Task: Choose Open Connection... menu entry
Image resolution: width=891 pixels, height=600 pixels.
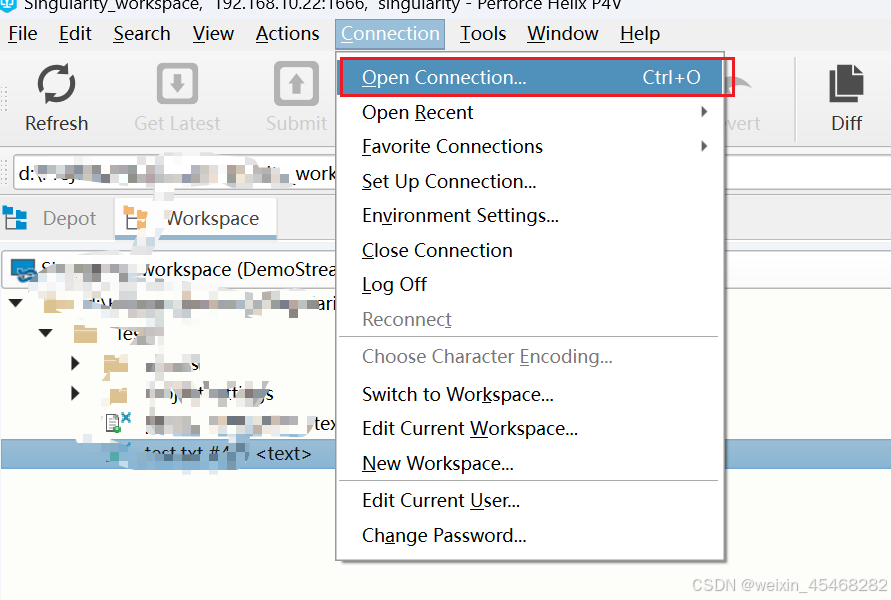Action: 531,77
